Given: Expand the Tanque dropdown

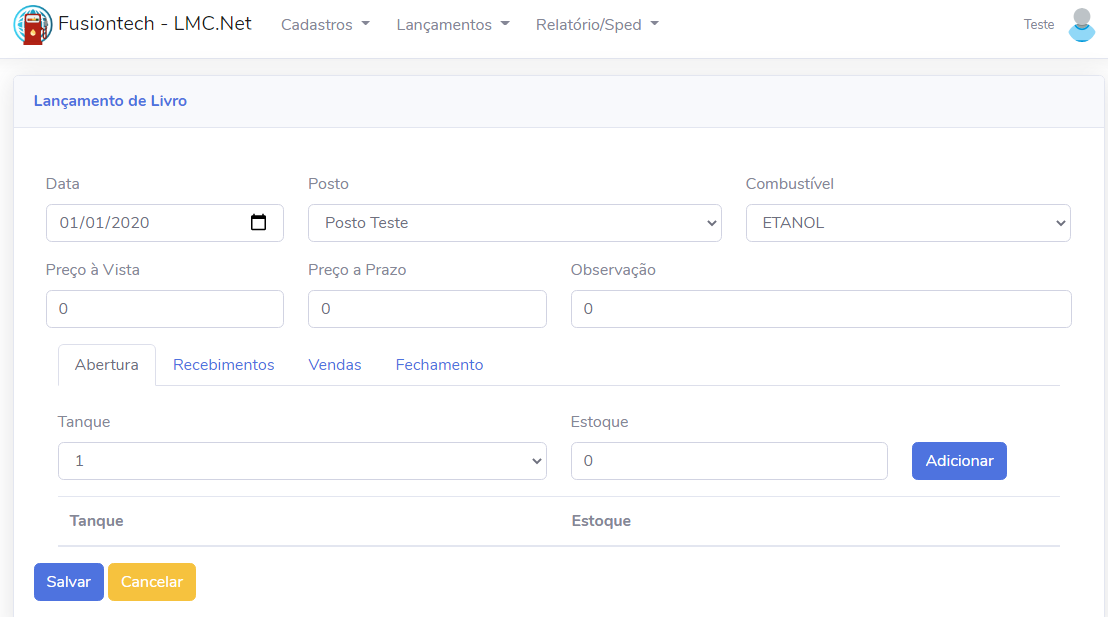Looking at the screenshot, I should tap(302, 461).
